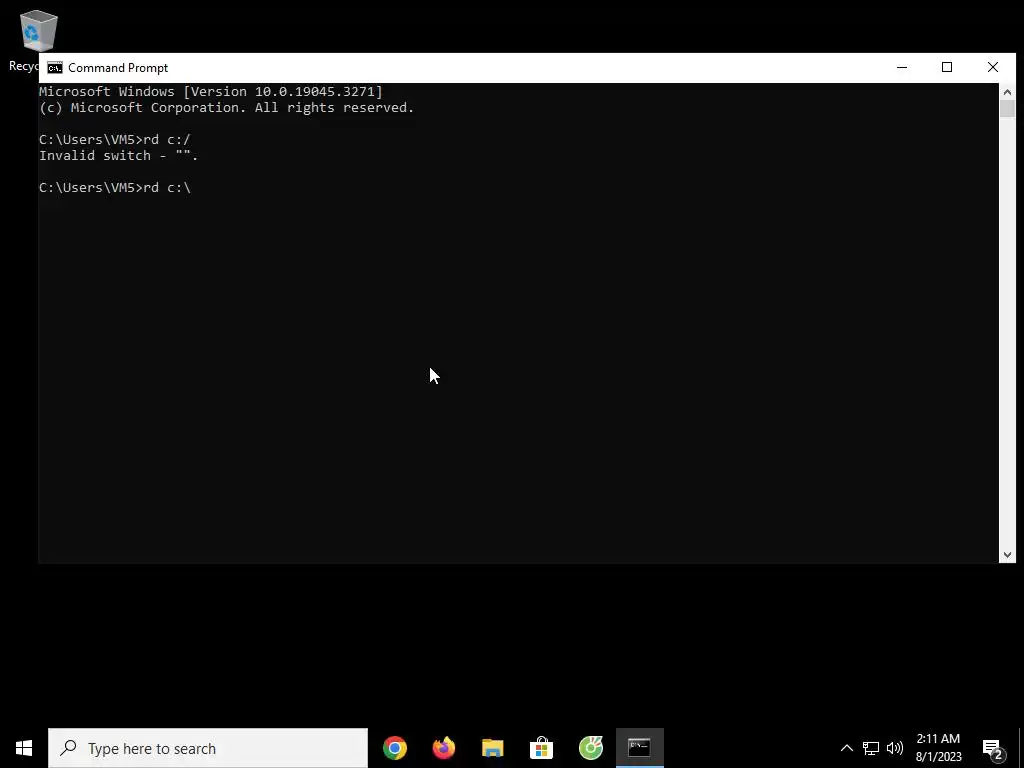Launch Firefox from the taskbar
Screen dimensions: 1024x768
click(443, 748)
